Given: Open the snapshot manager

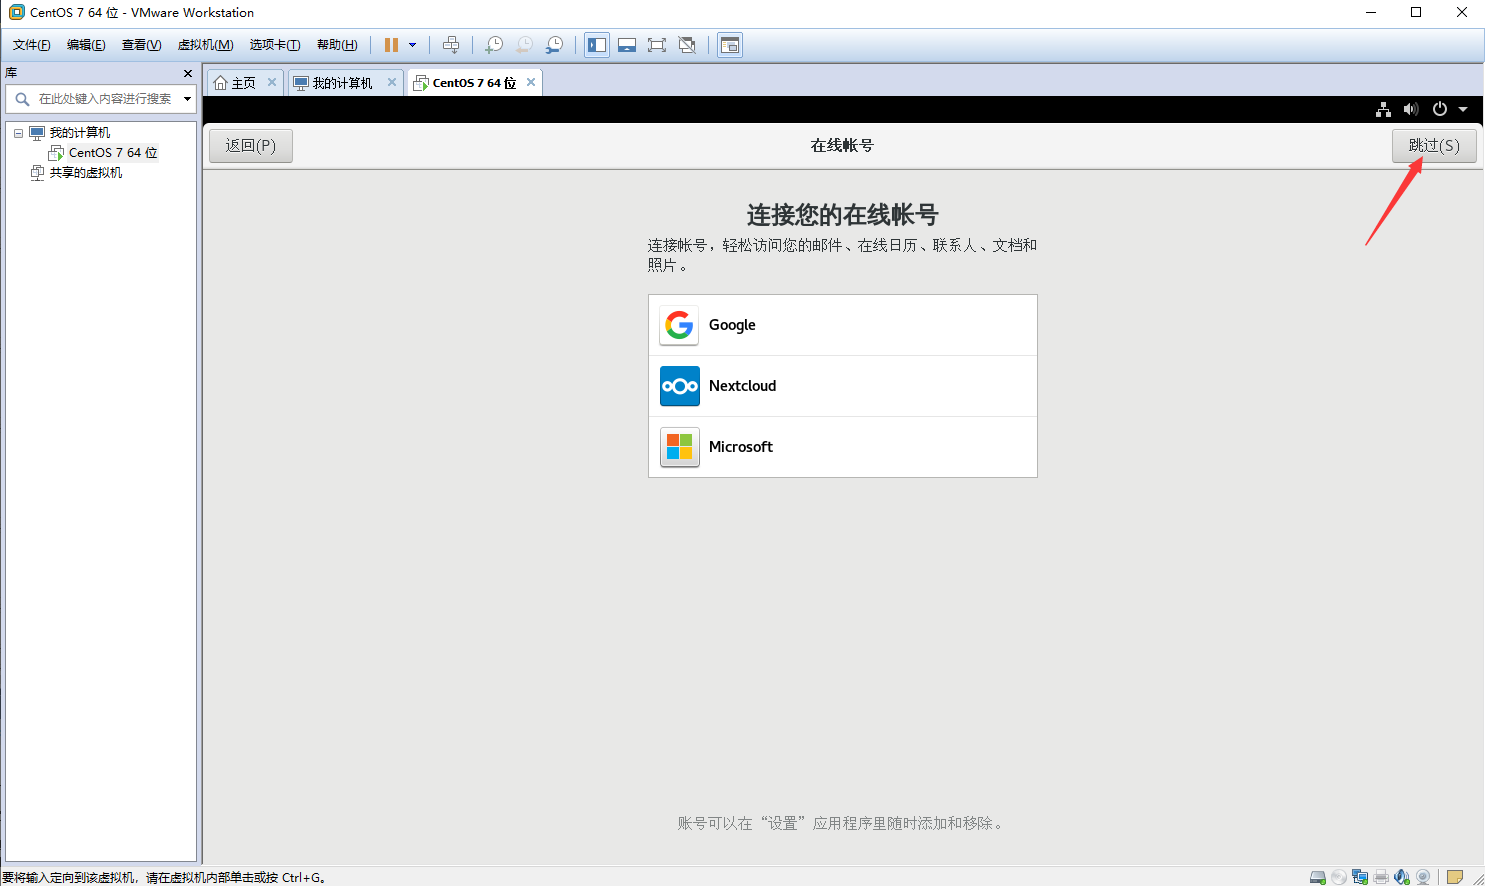Looking at the screenshot, I should [x=554, y=45].
